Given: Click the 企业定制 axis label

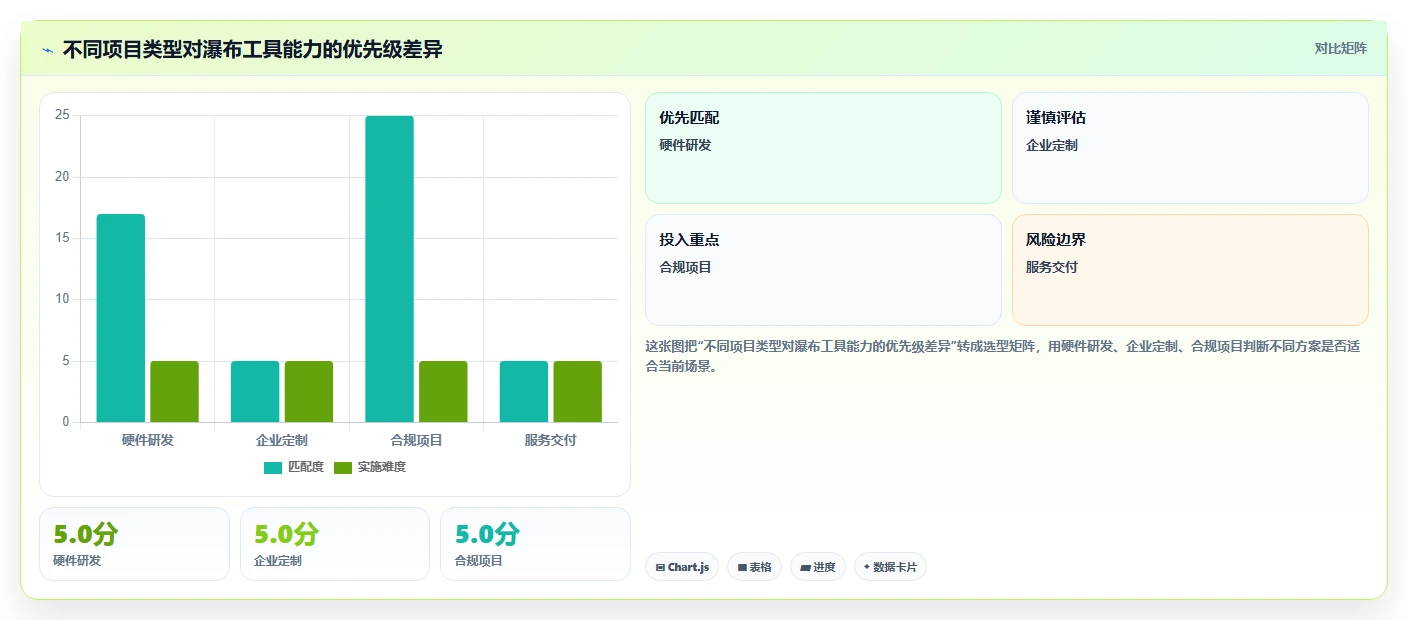Looking at the screenshot, I should tap(282, 440).
